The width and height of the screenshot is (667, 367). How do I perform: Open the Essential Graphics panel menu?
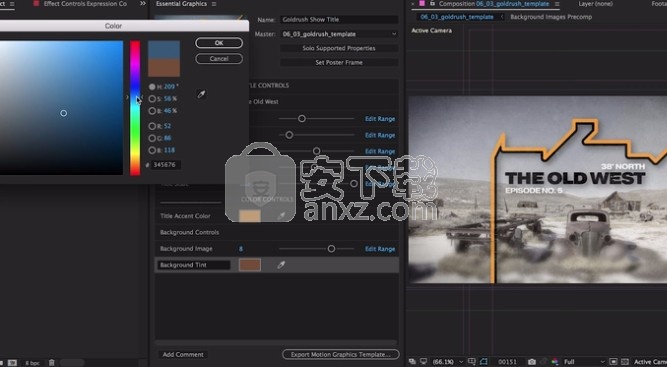coord(214,4)
